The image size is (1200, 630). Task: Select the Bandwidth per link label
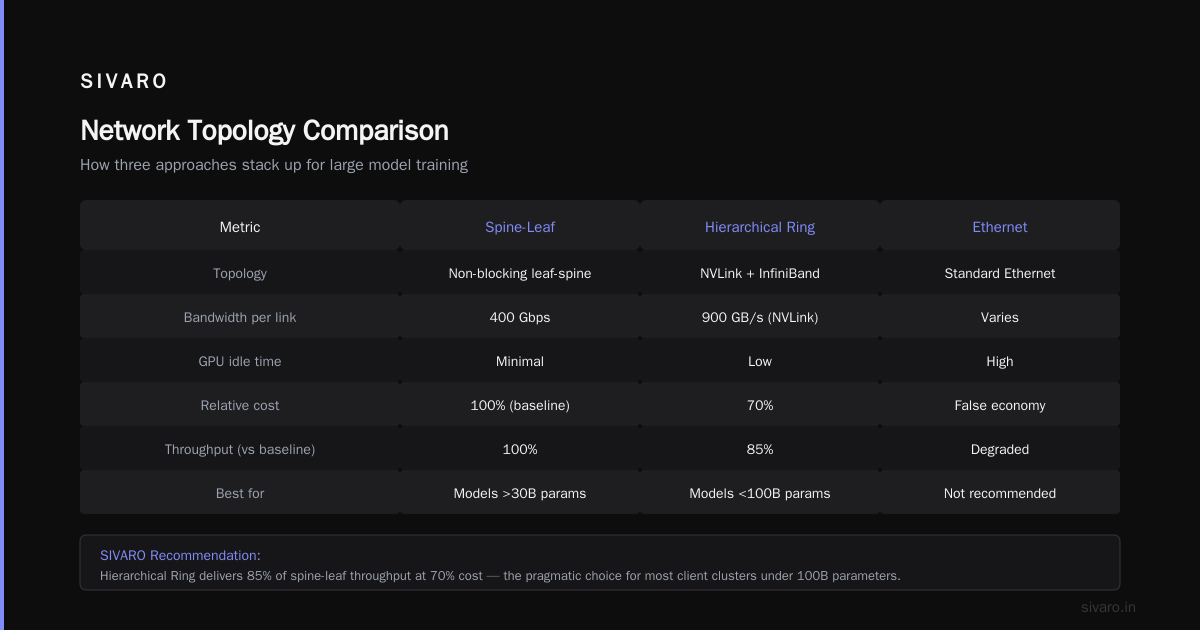pos(240,317)
